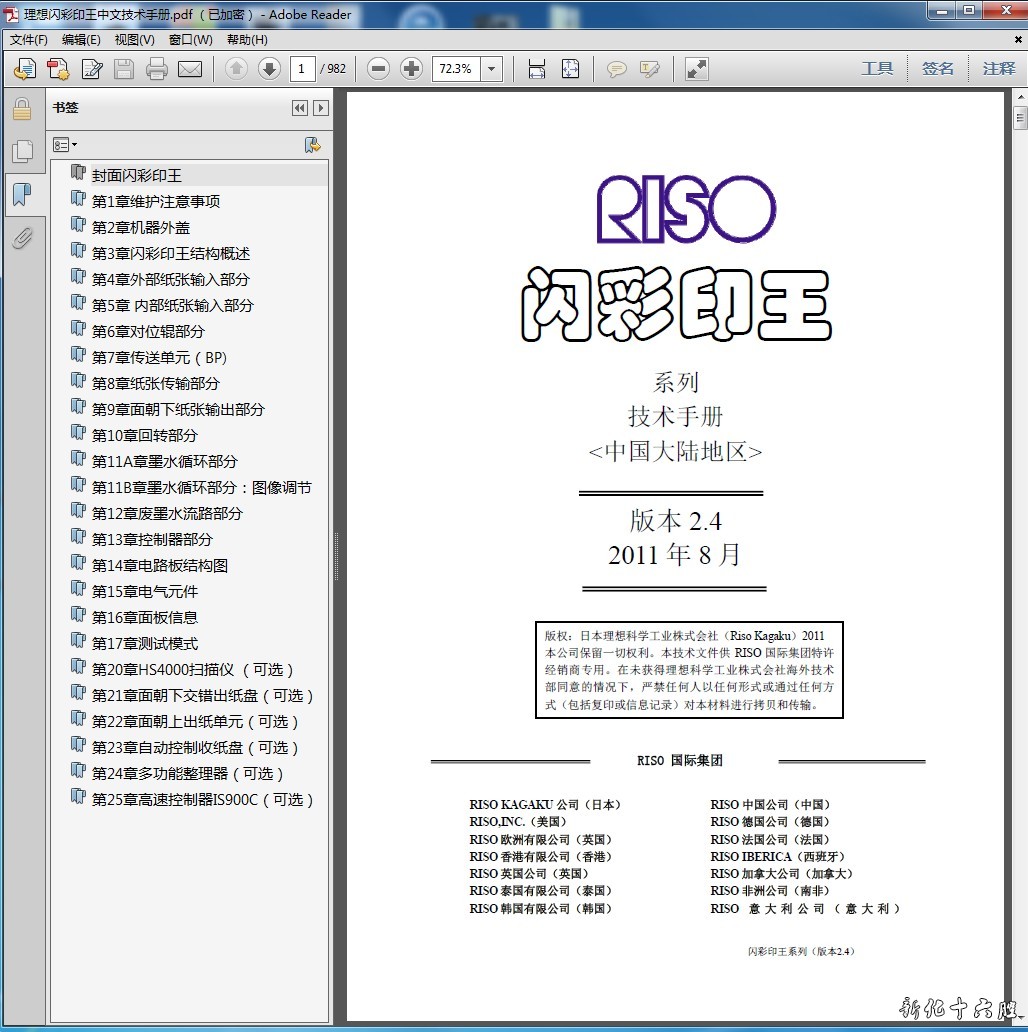
Task: Open the 视图(V) menu
Action: click(x=134, y=40)
